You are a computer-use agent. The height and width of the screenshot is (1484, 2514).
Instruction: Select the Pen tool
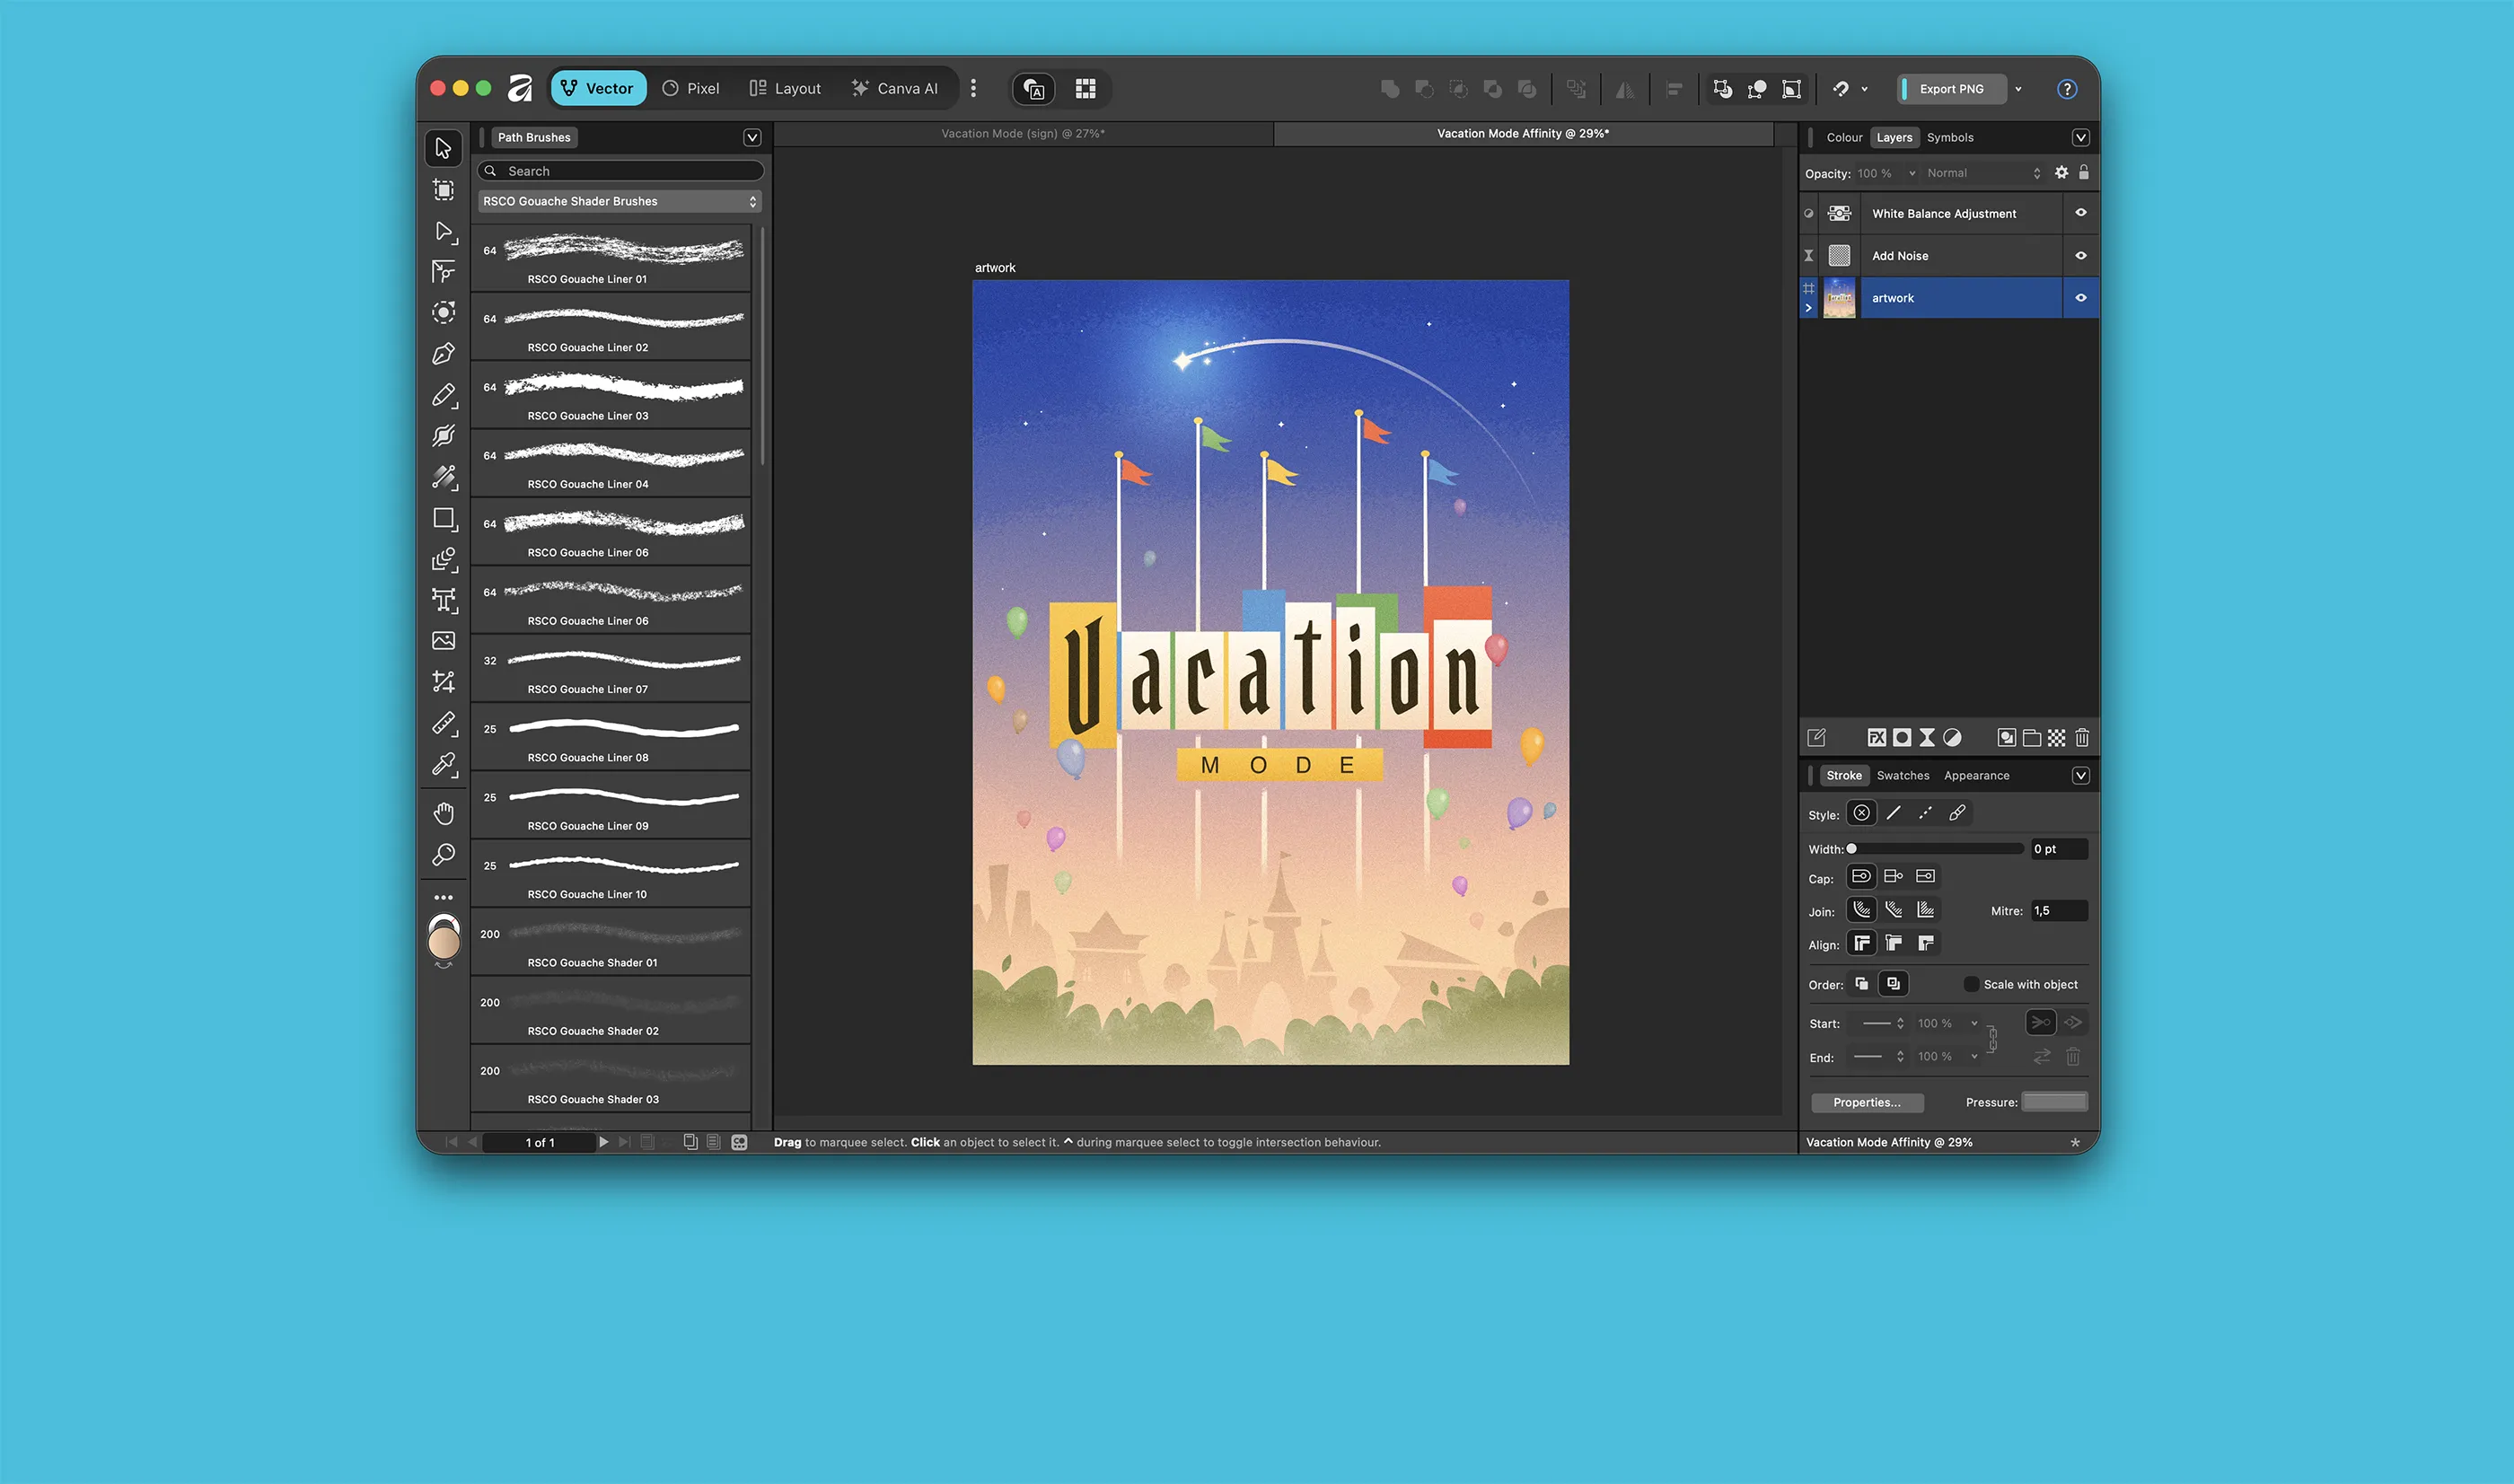pos(443,354)
